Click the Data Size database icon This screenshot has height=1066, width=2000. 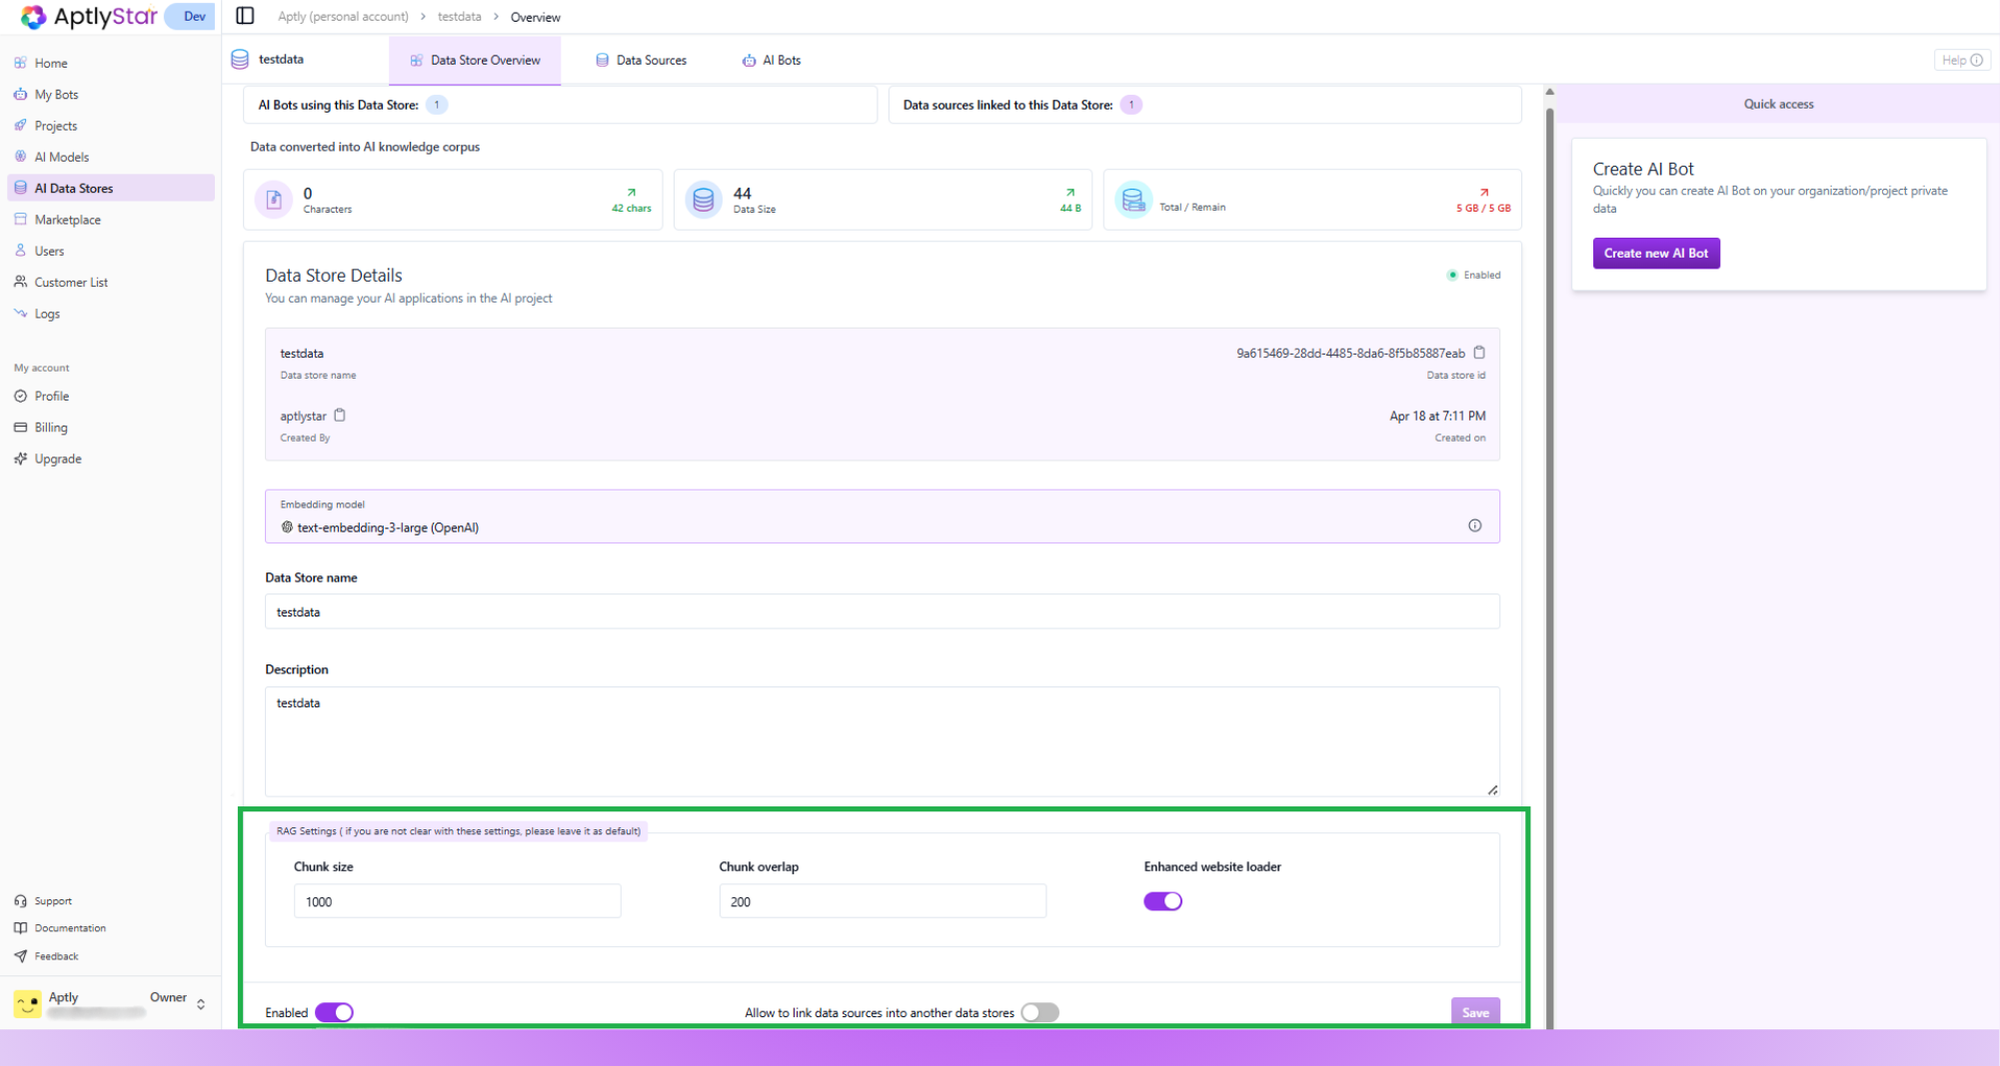(x=703, y=200)
